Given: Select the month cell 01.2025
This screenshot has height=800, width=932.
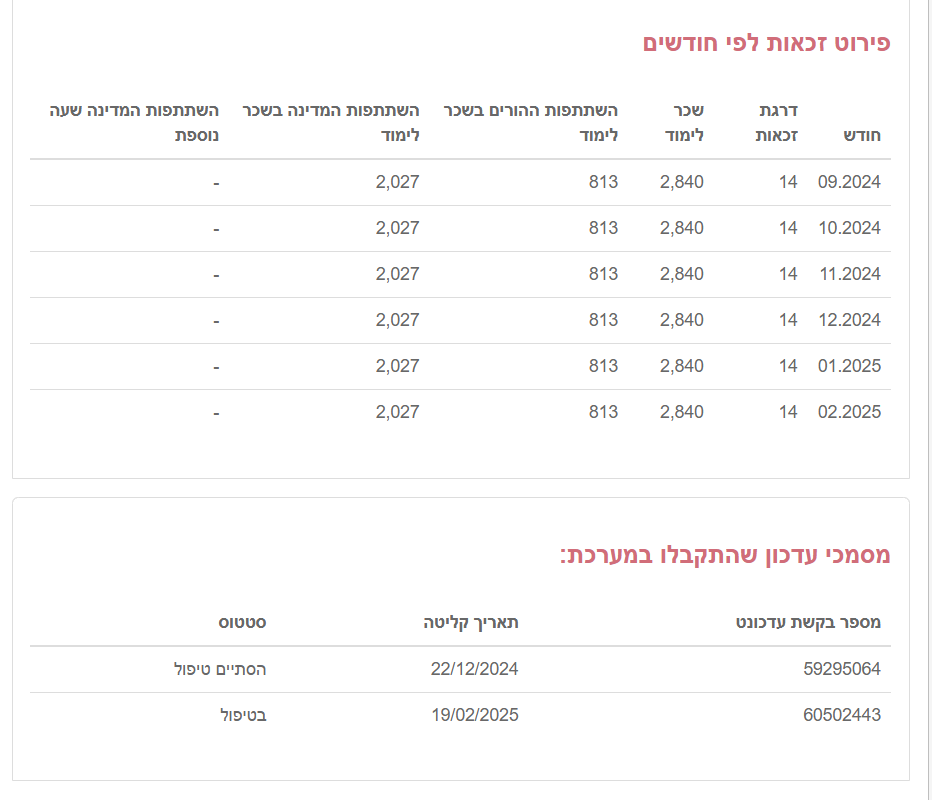Looking at the screenshot, I should (849, 366).
